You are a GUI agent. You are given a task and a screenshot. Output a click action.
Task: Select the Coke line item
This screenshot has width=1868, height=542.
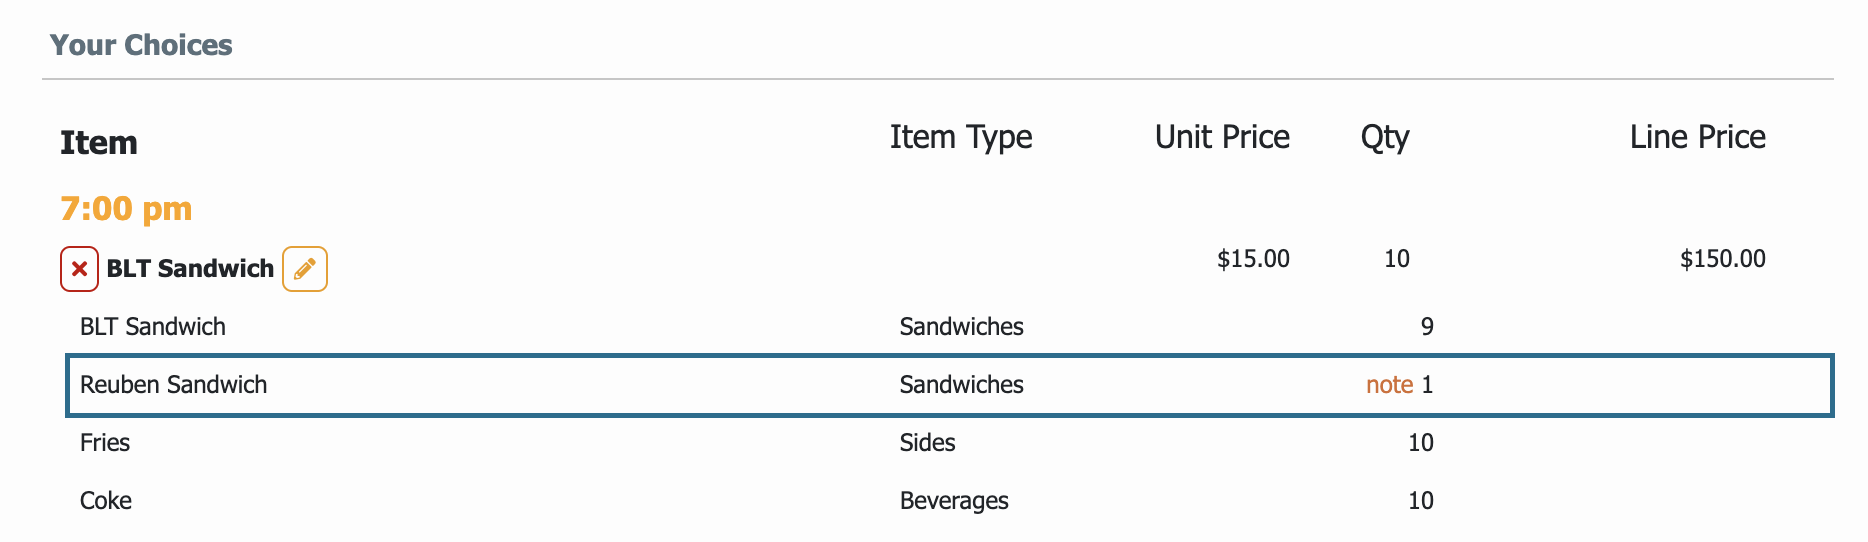[949, 501]
